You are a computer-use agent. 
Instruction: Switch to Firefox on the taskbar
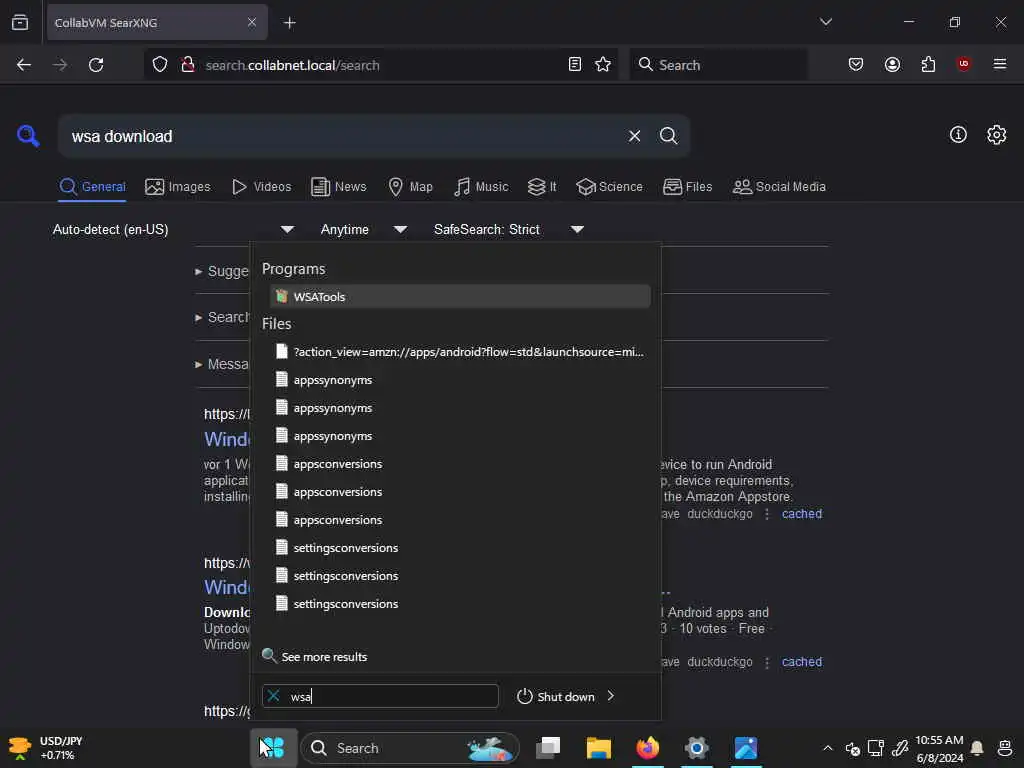tap(647, 748)
